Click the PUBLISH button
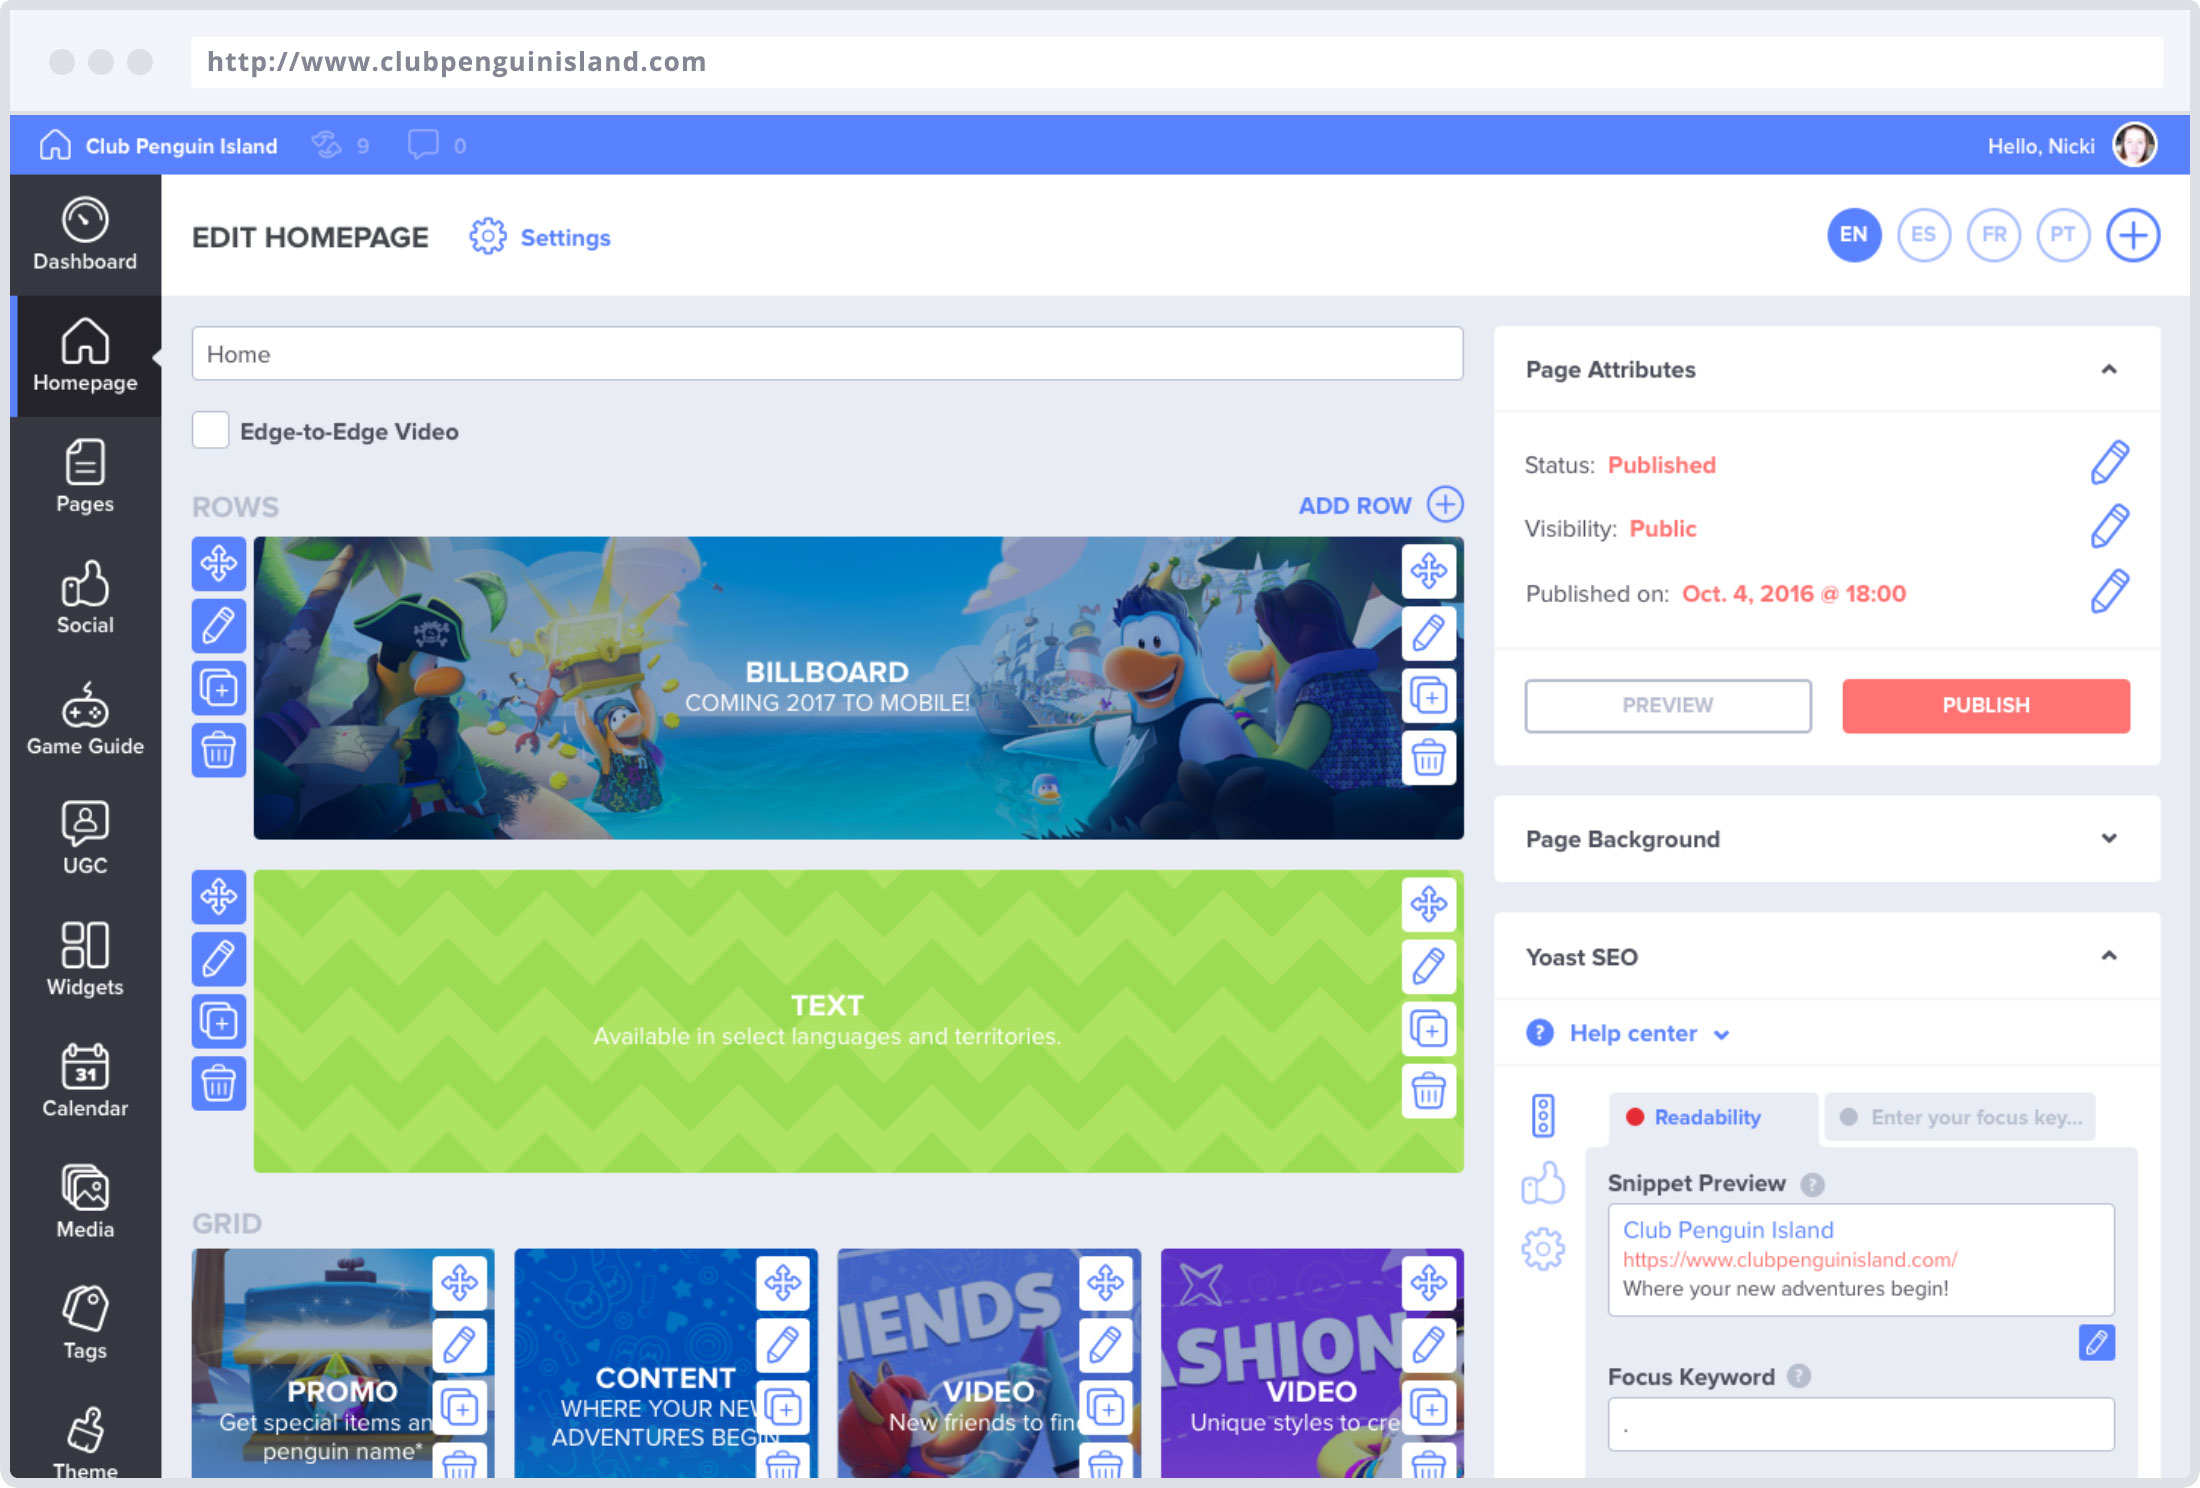 (x=1985, y=705)
